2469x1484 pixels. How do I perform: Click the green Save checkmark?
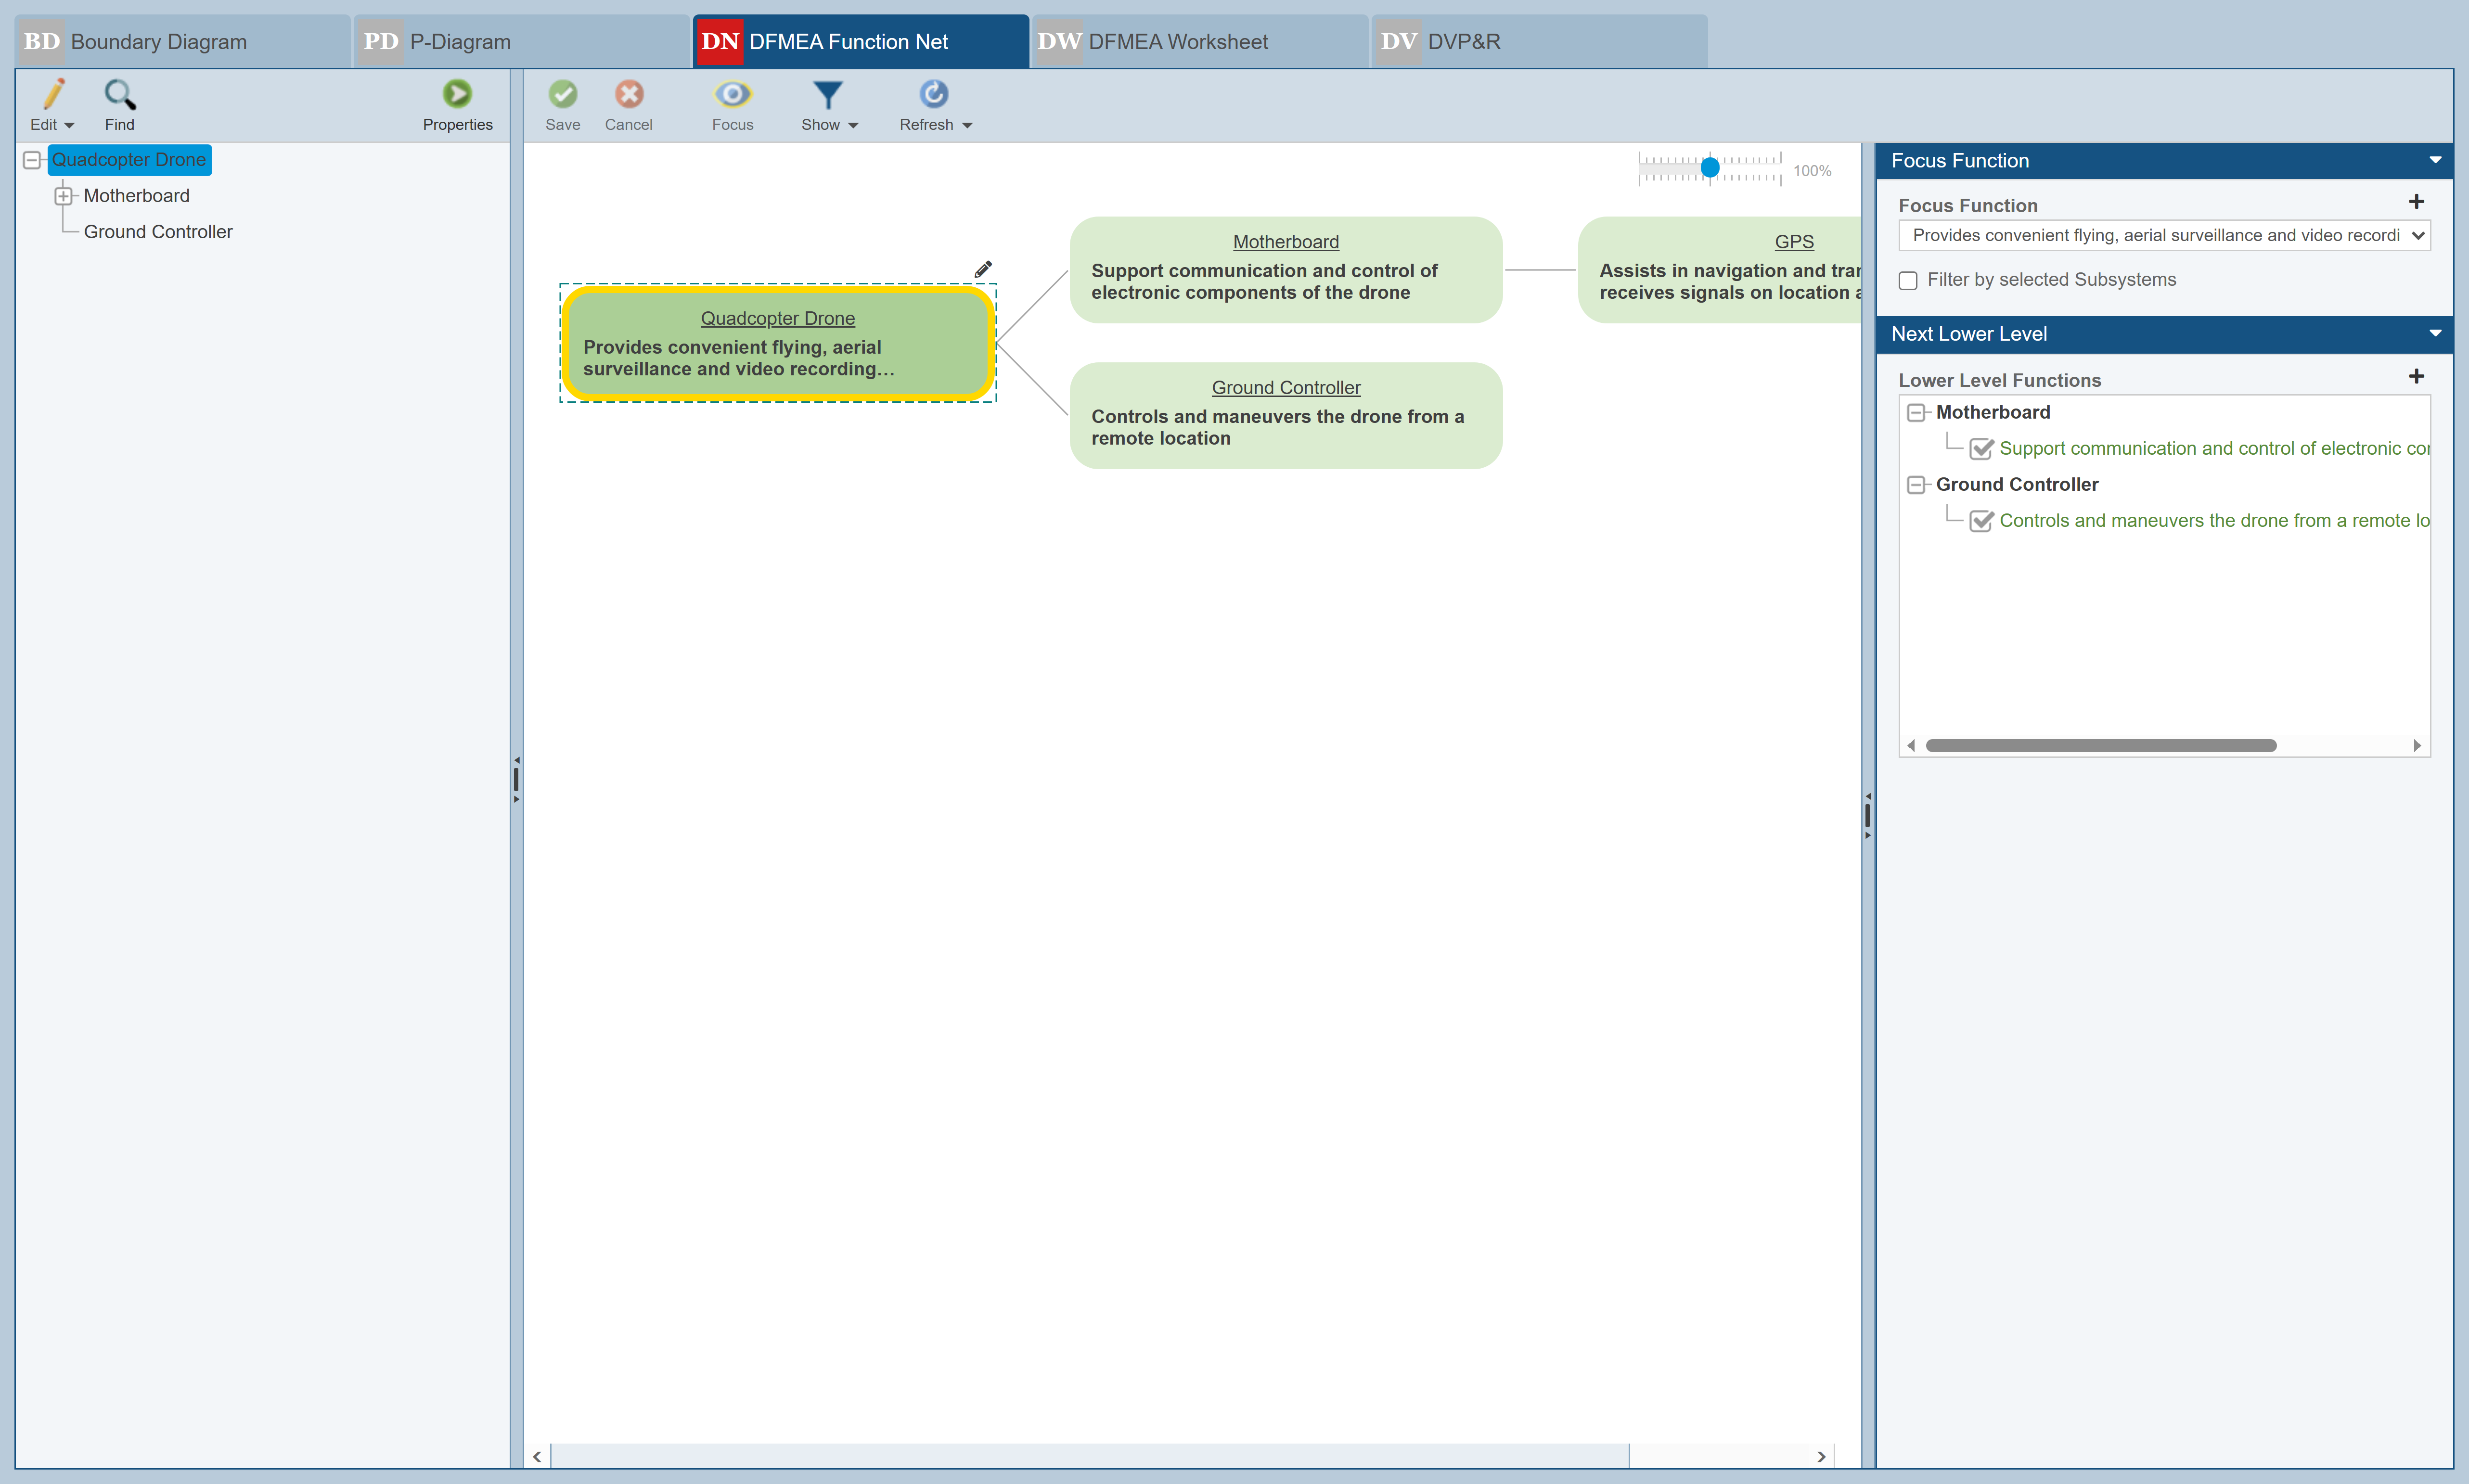point(562,95)
